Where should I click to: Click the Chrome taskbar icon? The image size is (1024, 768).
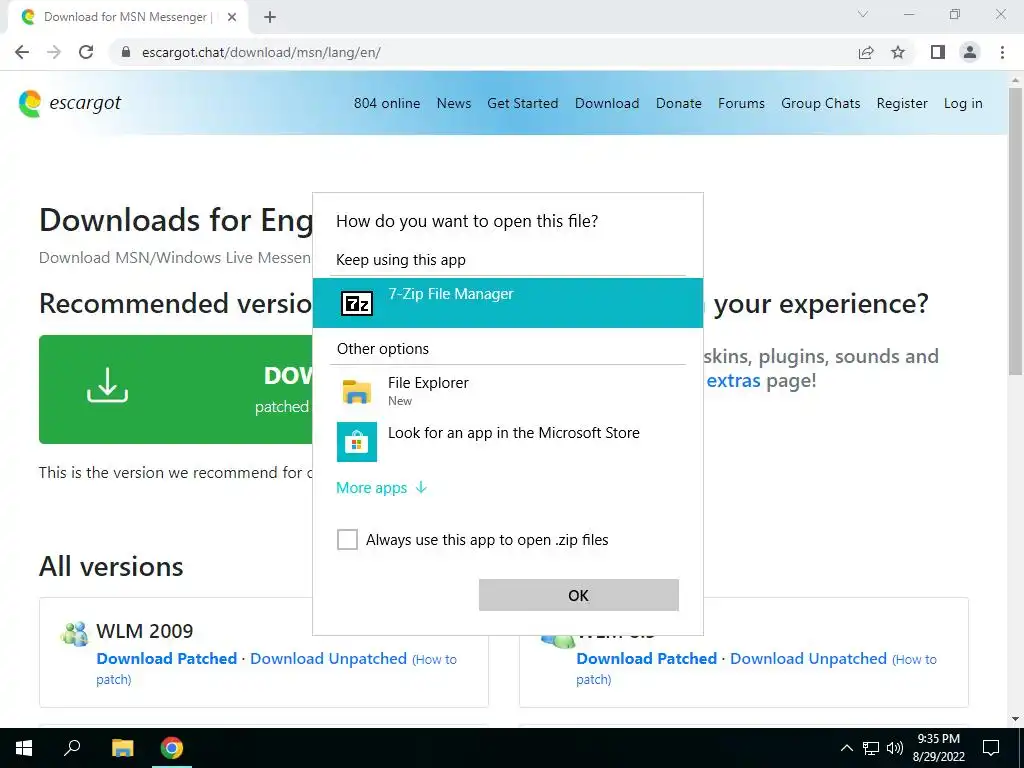[172, 748]
